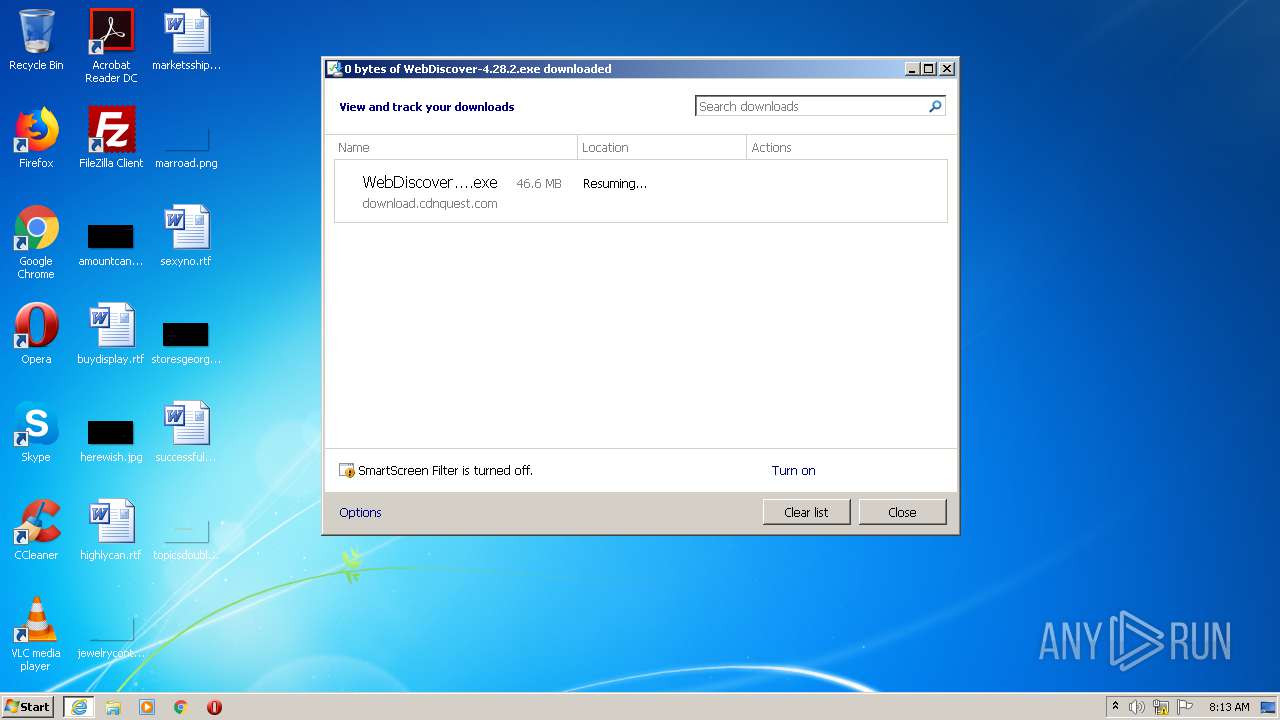Open the successful Word document icon
The height and width of the screenshot is (720, 1280).
coord(186,432)
